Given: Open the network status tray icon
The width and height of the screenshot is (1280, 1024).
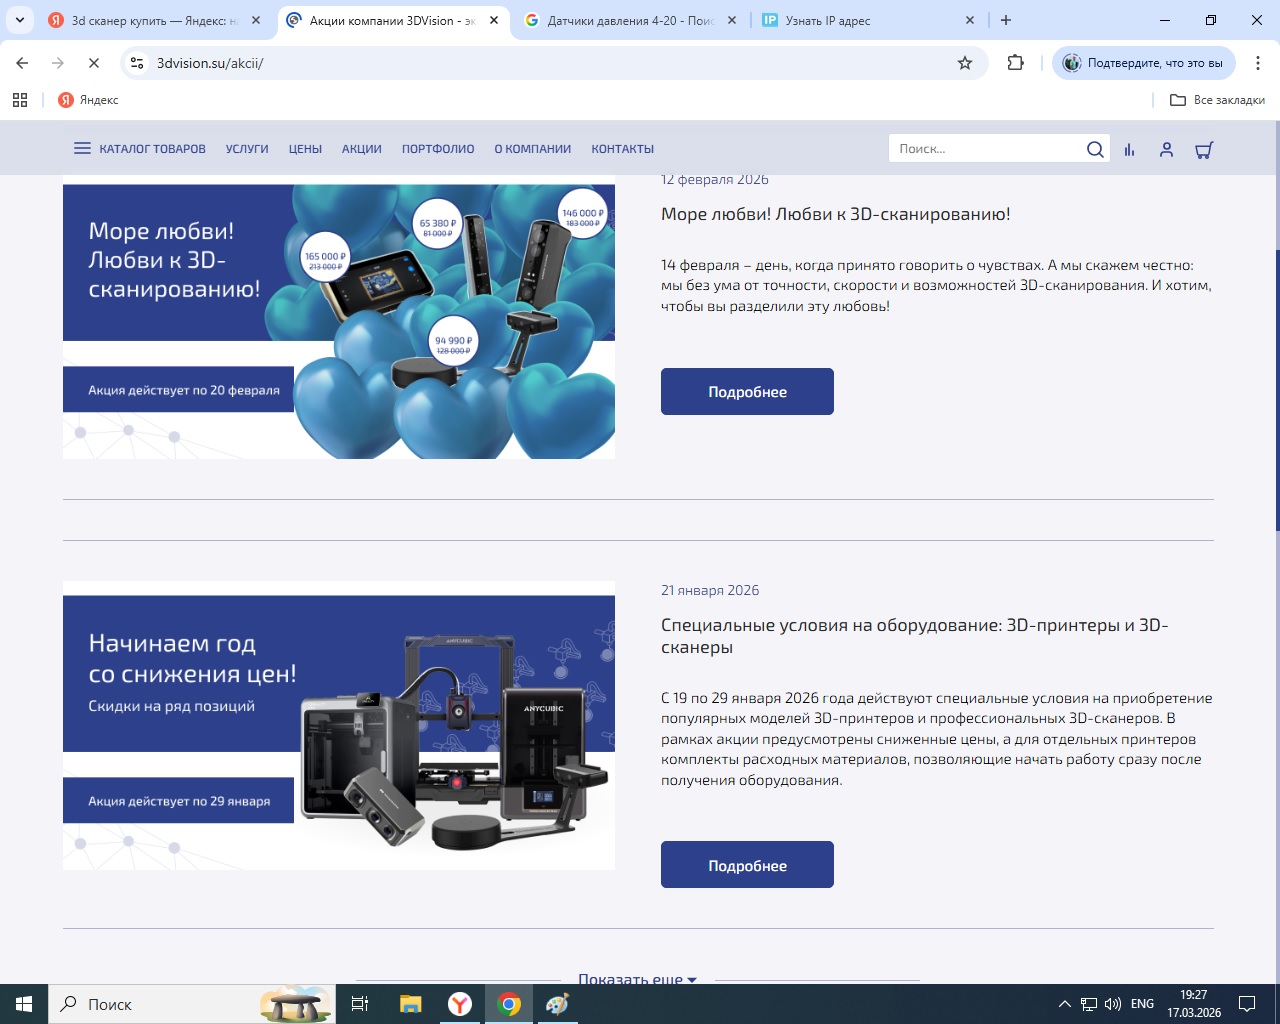Looking at the screenshot, I should tap(1089, 1004).
